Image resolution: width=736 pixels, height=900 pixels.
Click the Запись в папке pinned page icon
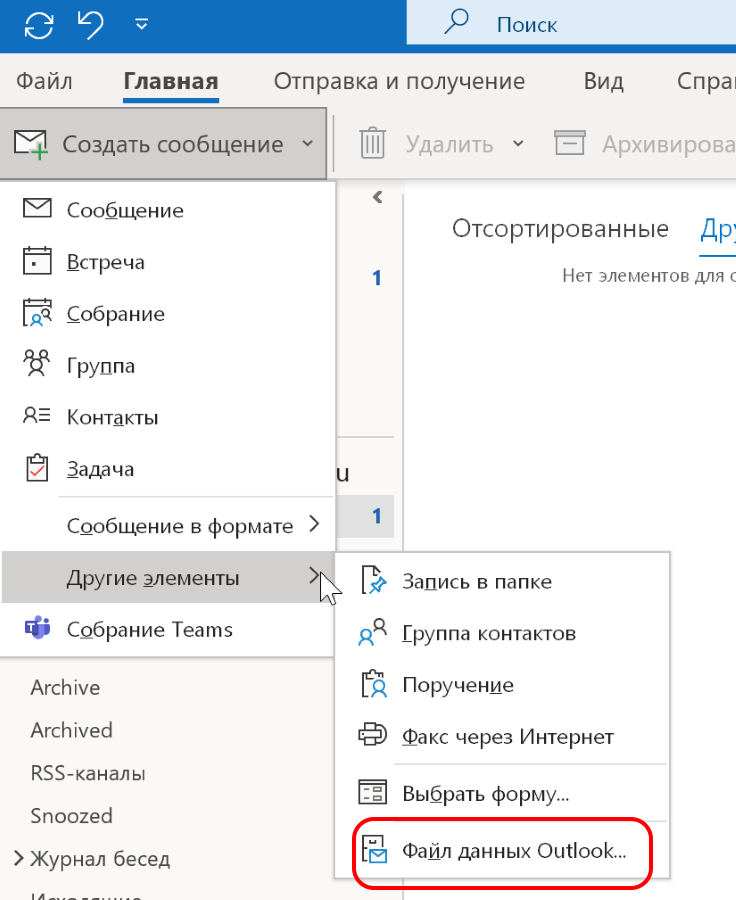coord(373,580)
